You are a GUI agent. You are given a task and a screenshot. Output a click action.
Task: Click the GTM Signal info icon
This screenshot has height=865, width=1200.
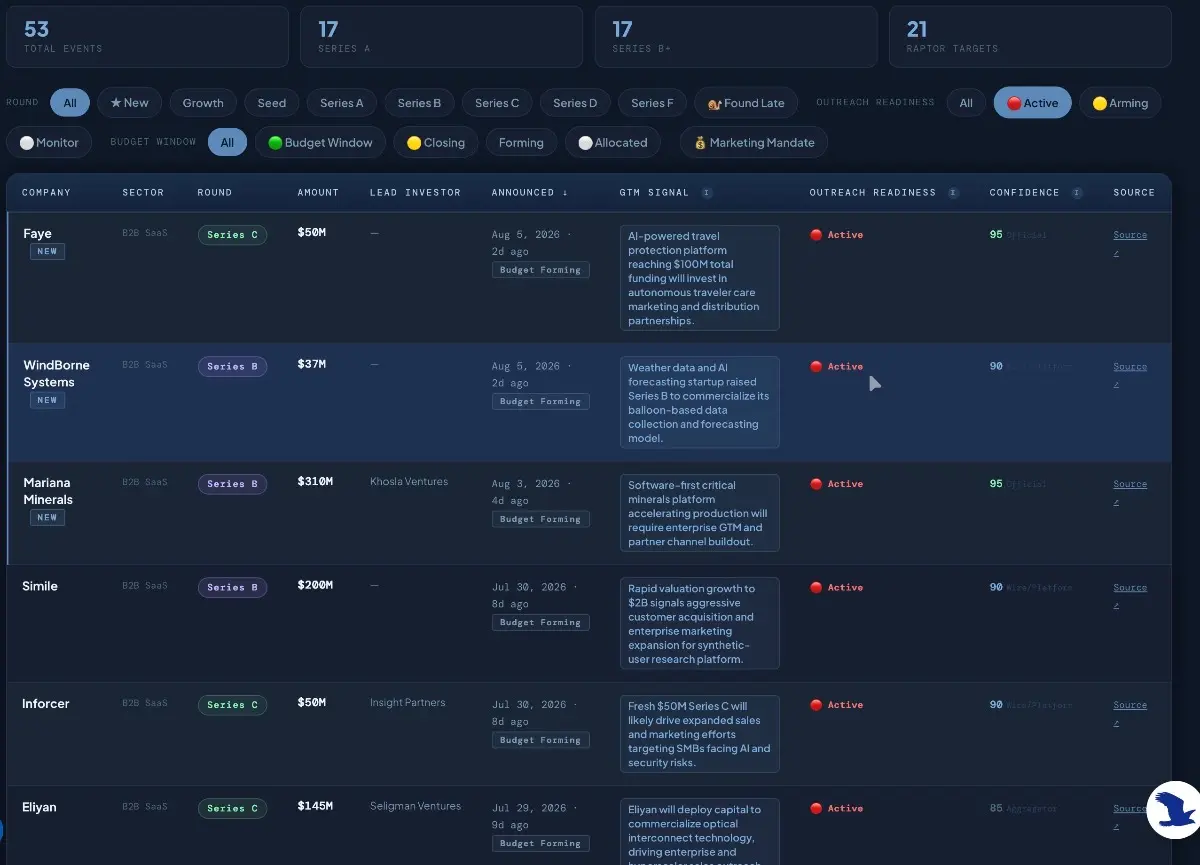[x=707, y=193]
